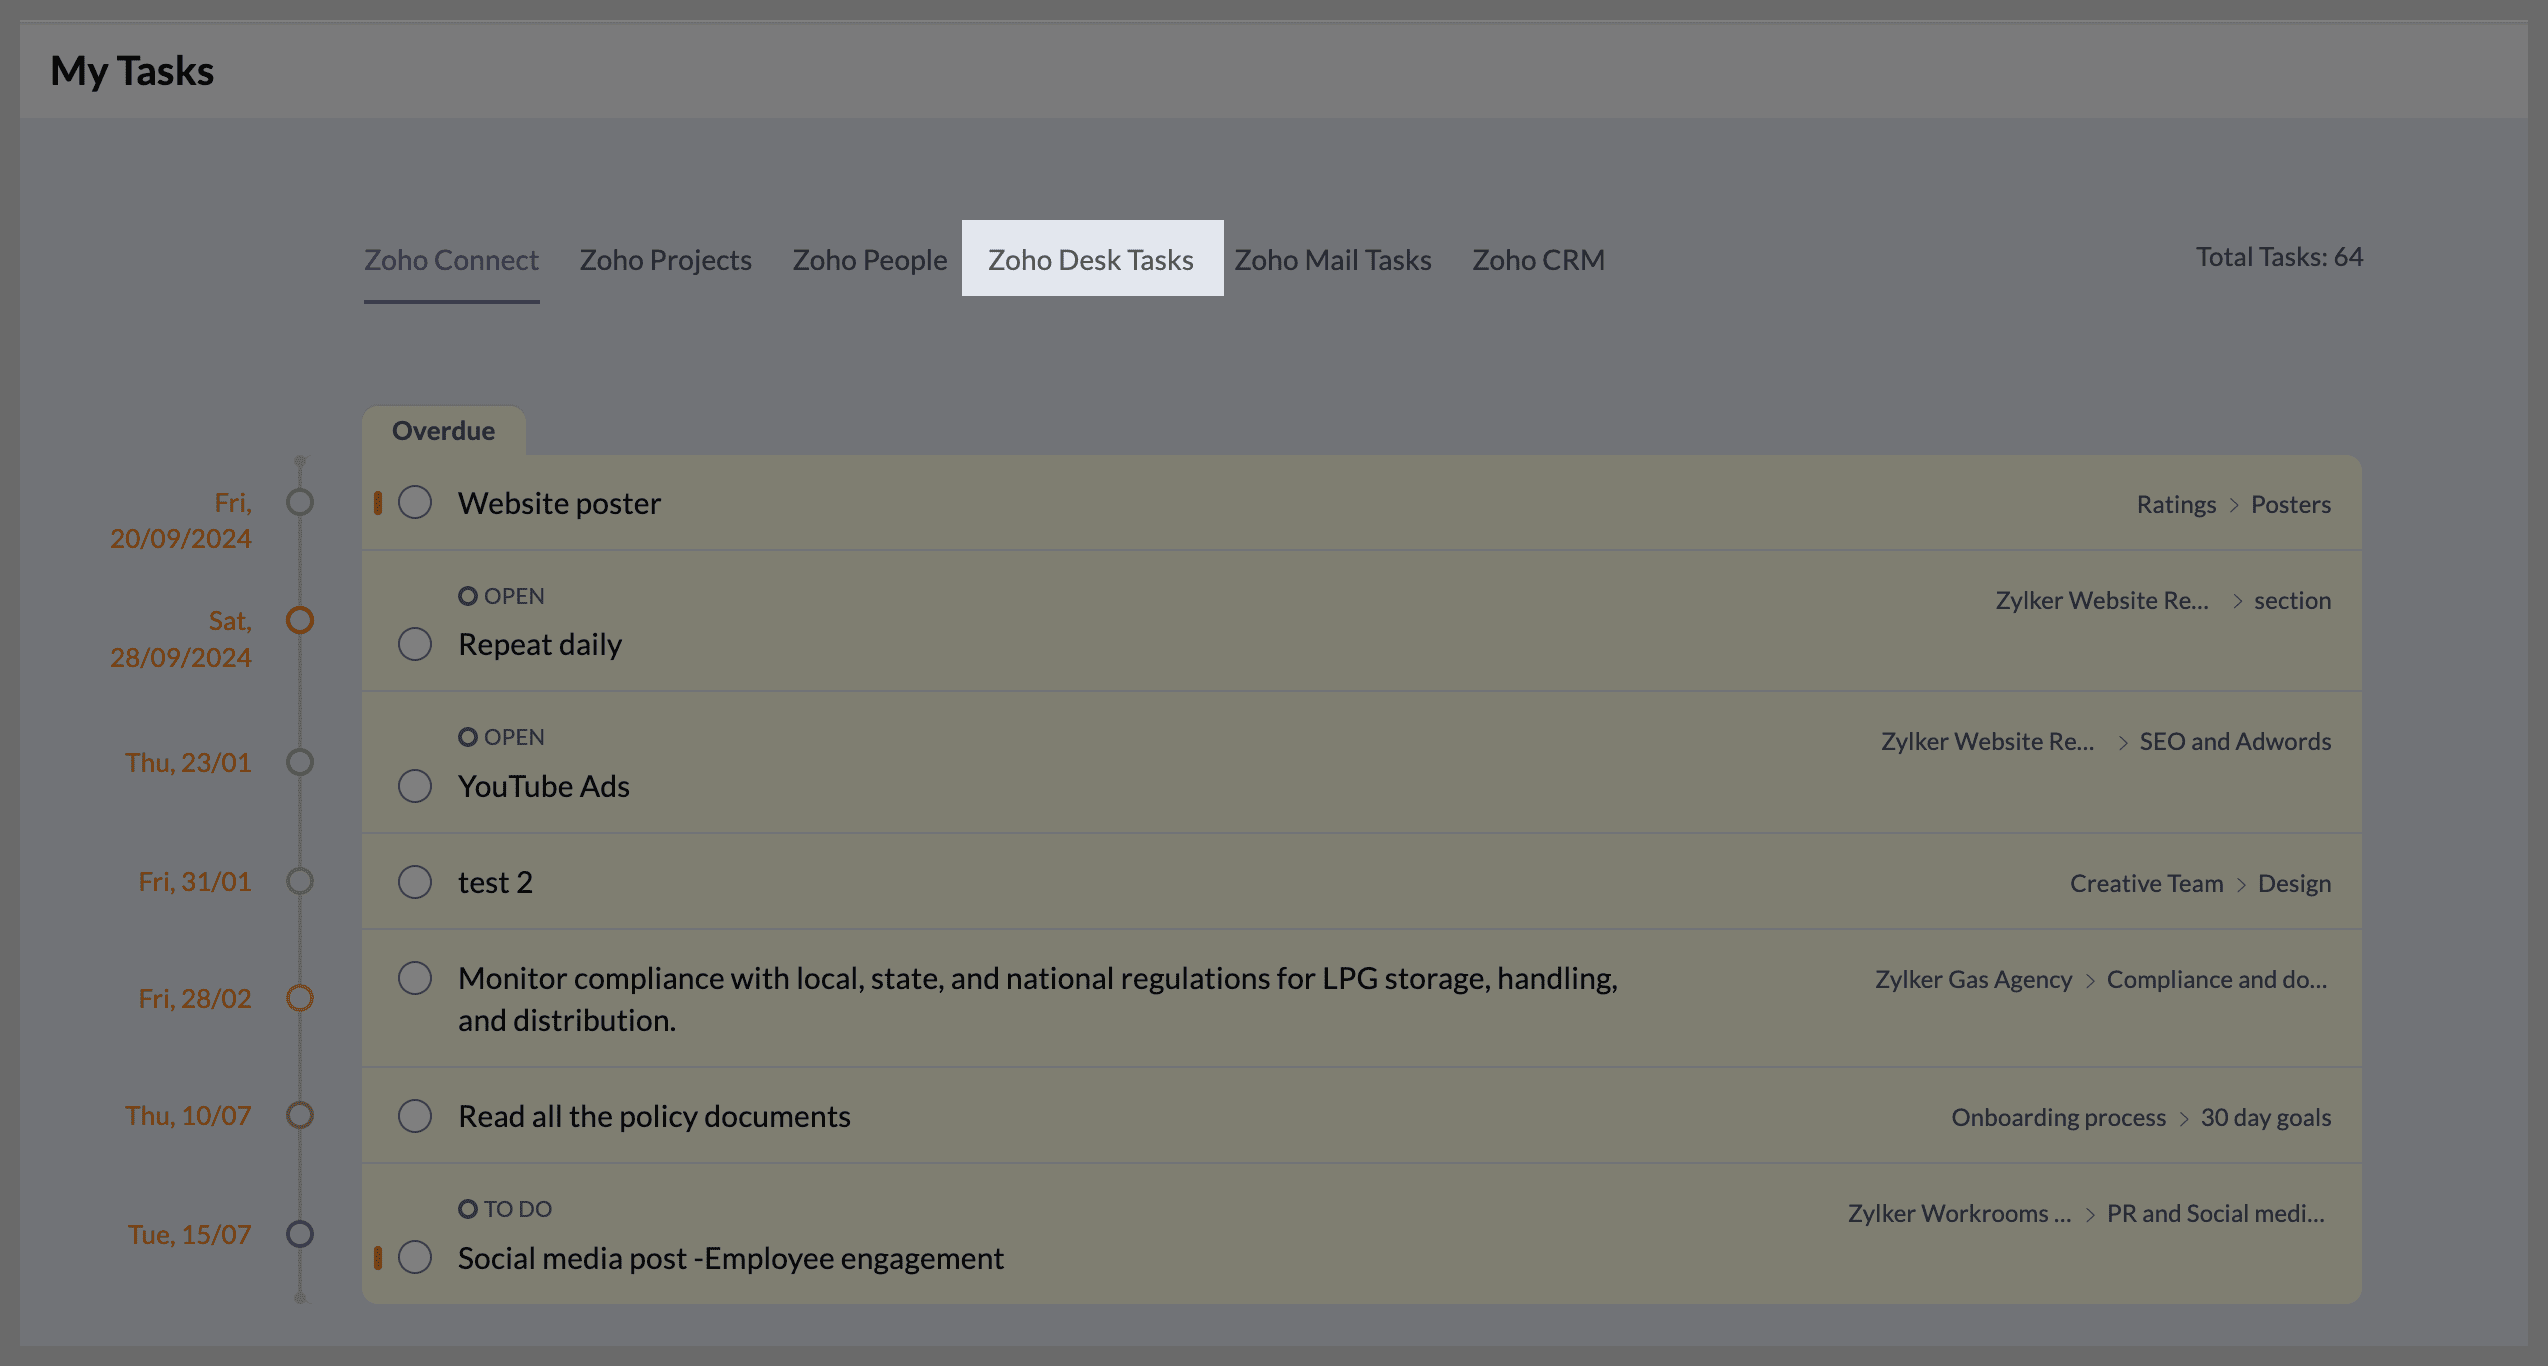Open the Zoho Desk Tasks tab

tap(1090, 260)
